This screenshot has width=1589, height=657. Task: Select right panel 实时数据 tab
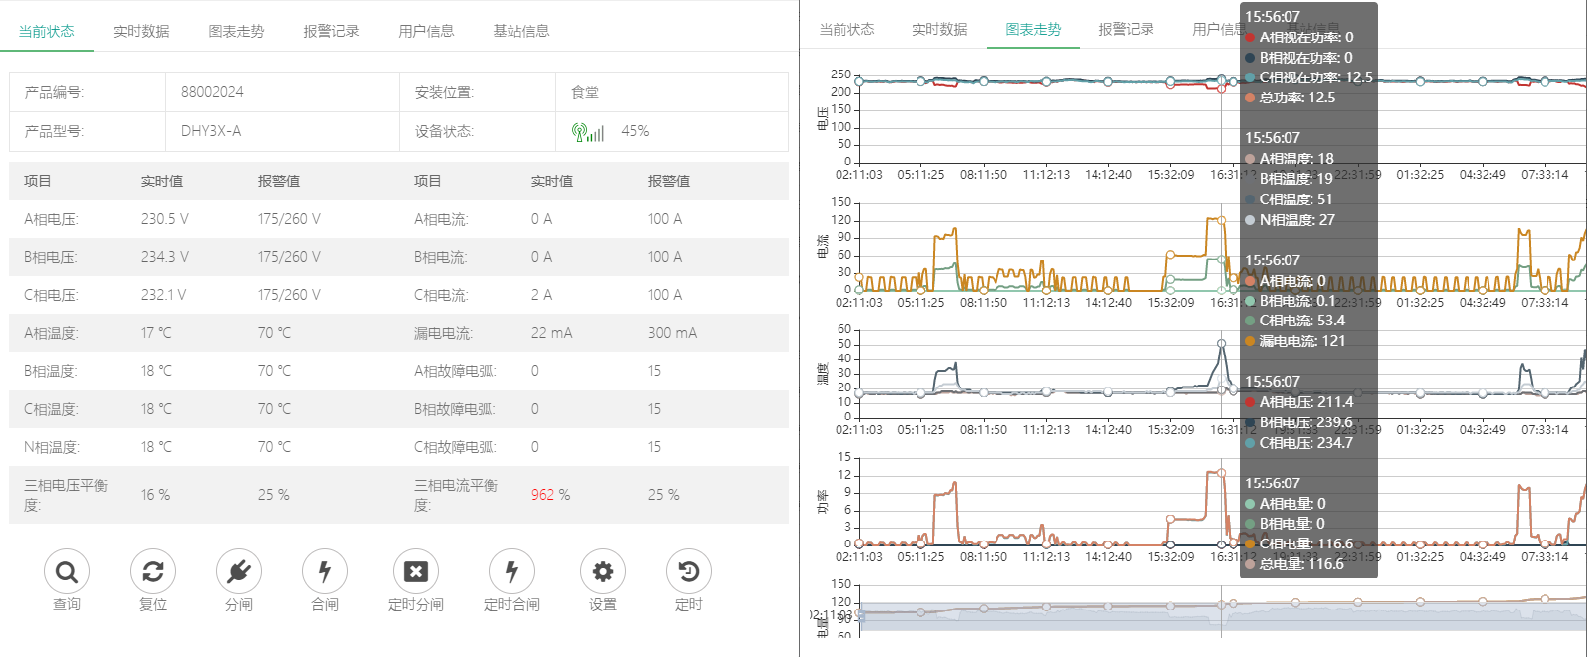[x=939, y=29]
